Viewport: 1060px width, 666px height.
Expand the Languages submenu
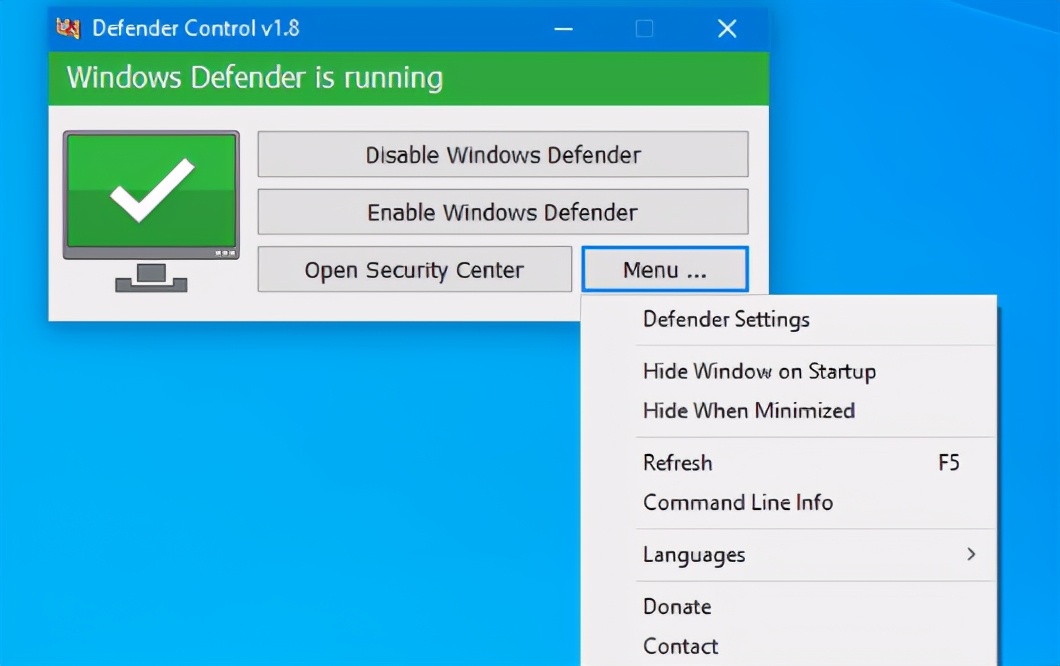pyautogui.click(x=789, y=554)
